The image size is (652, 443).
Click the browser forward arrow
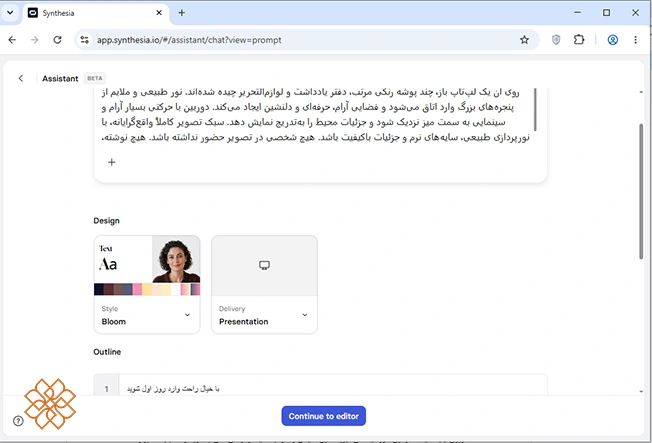coord(35,40)
